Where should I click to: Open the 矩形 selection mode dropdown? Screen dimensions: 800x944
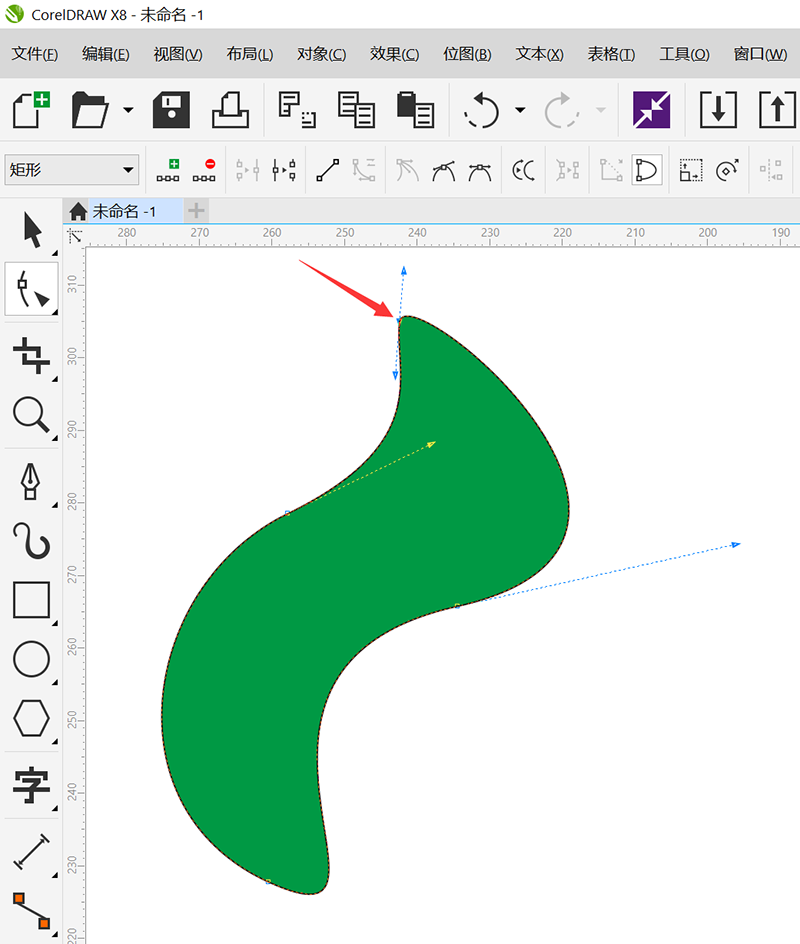(x=71, y=170)
